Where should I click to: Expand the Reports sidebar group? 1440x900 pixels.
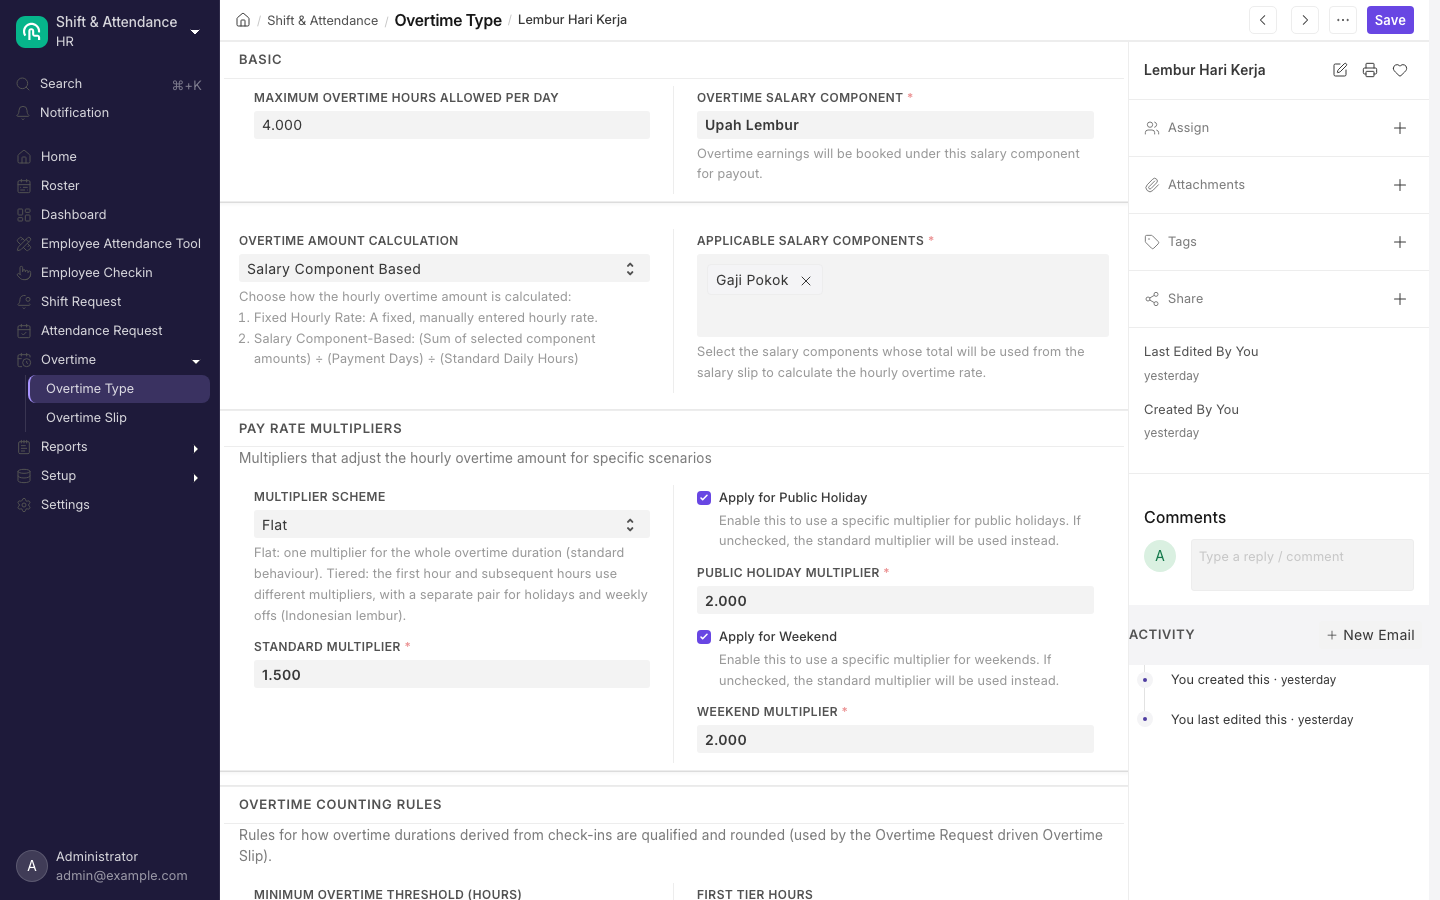(196, 448)
